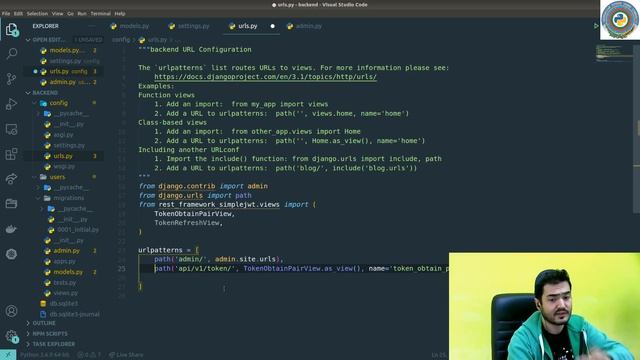The image size is (640, 360).
Task: Open the Docker view icon
Action: tap(11, 229)
